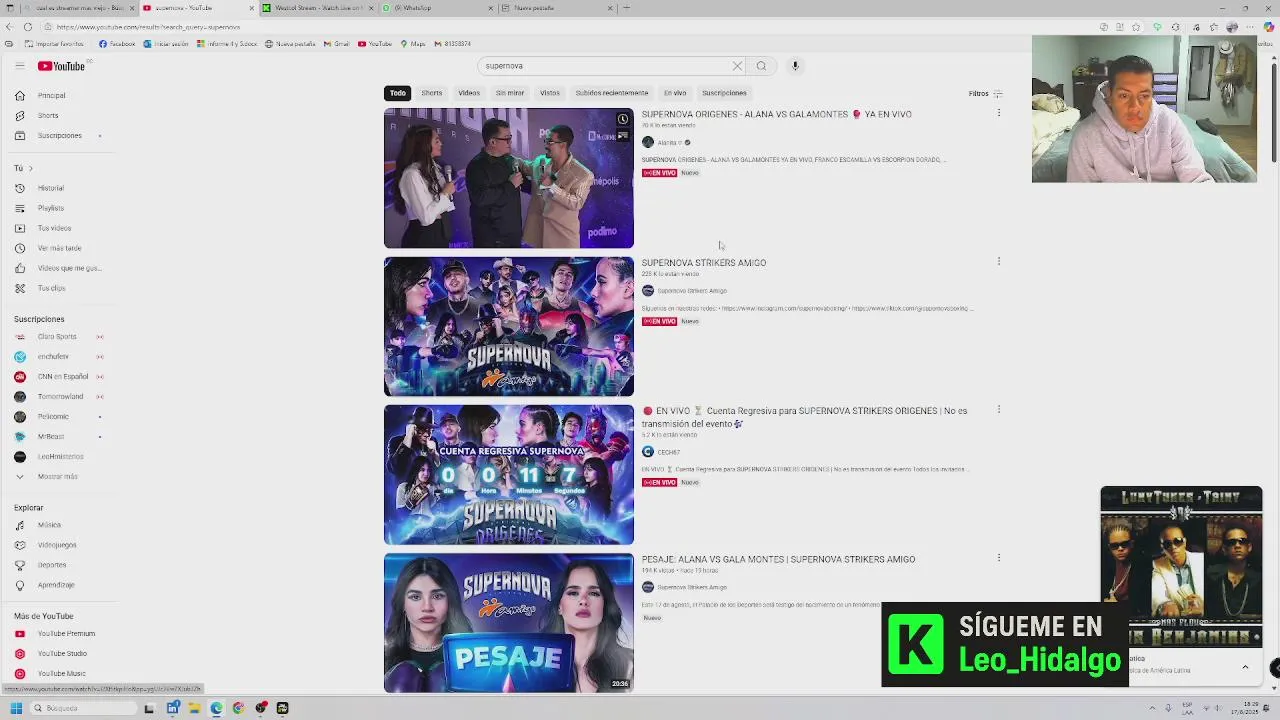
Task: Open the Pelicomic subscription channel
Action: tap(60, 417)
